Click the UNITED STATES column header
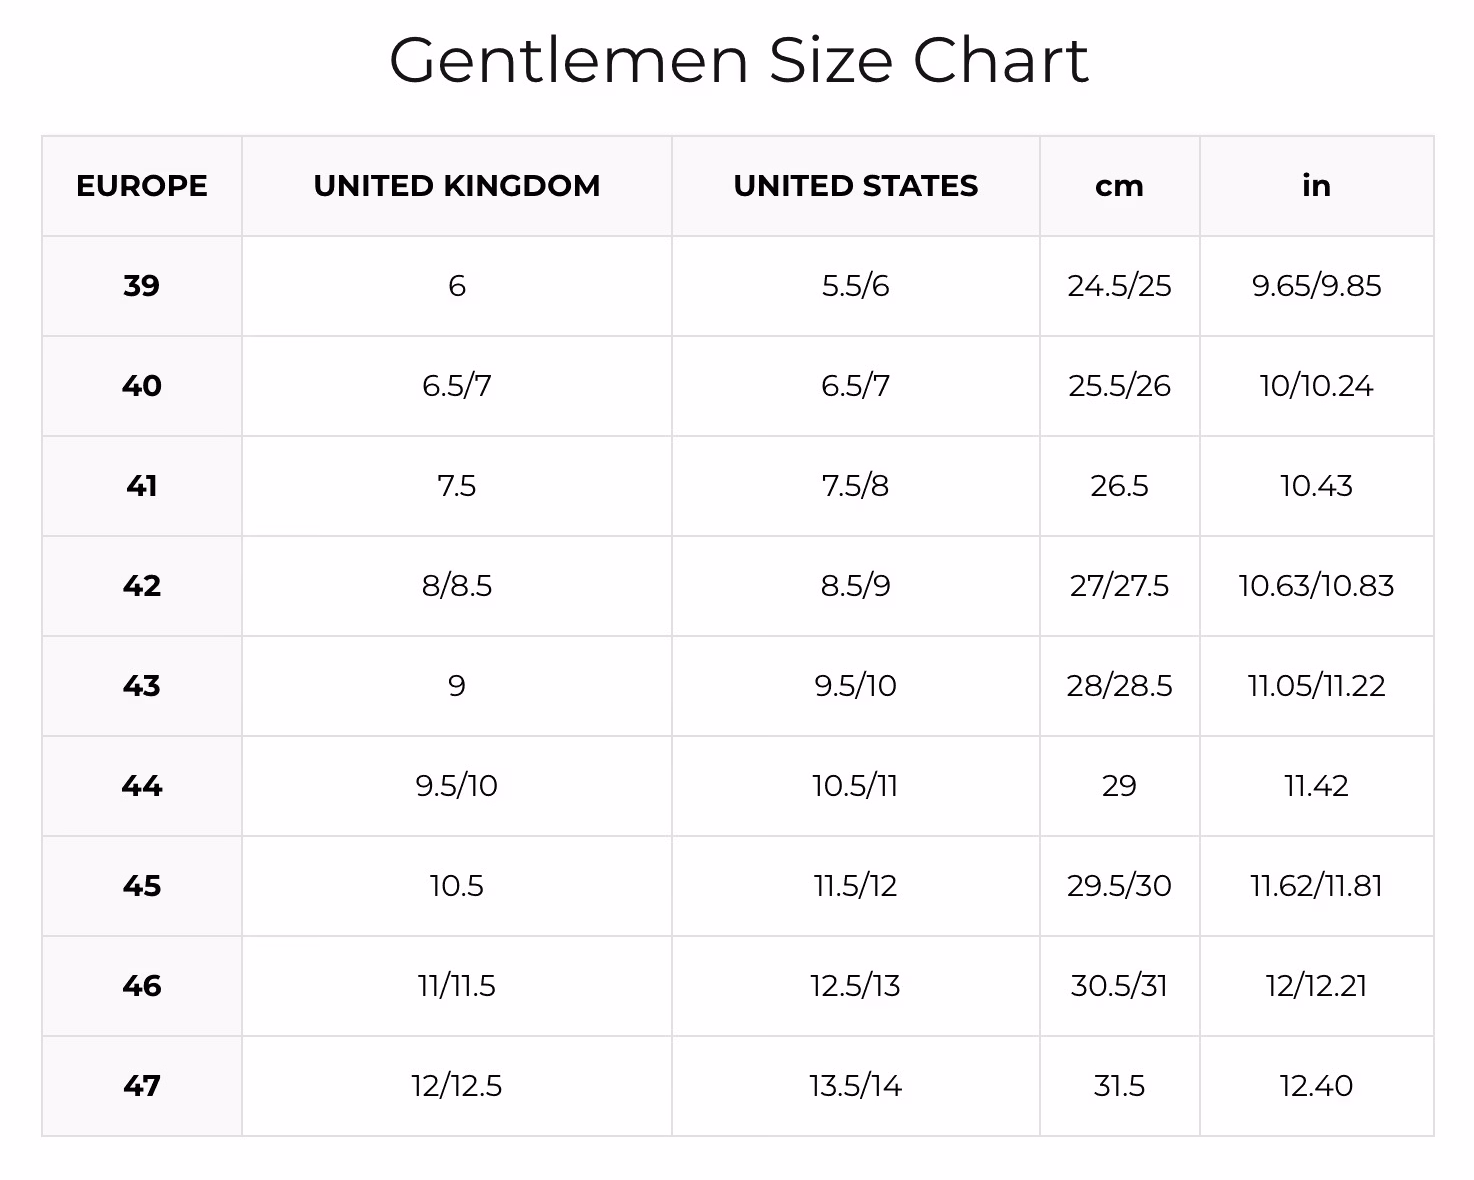 point(855,186)
